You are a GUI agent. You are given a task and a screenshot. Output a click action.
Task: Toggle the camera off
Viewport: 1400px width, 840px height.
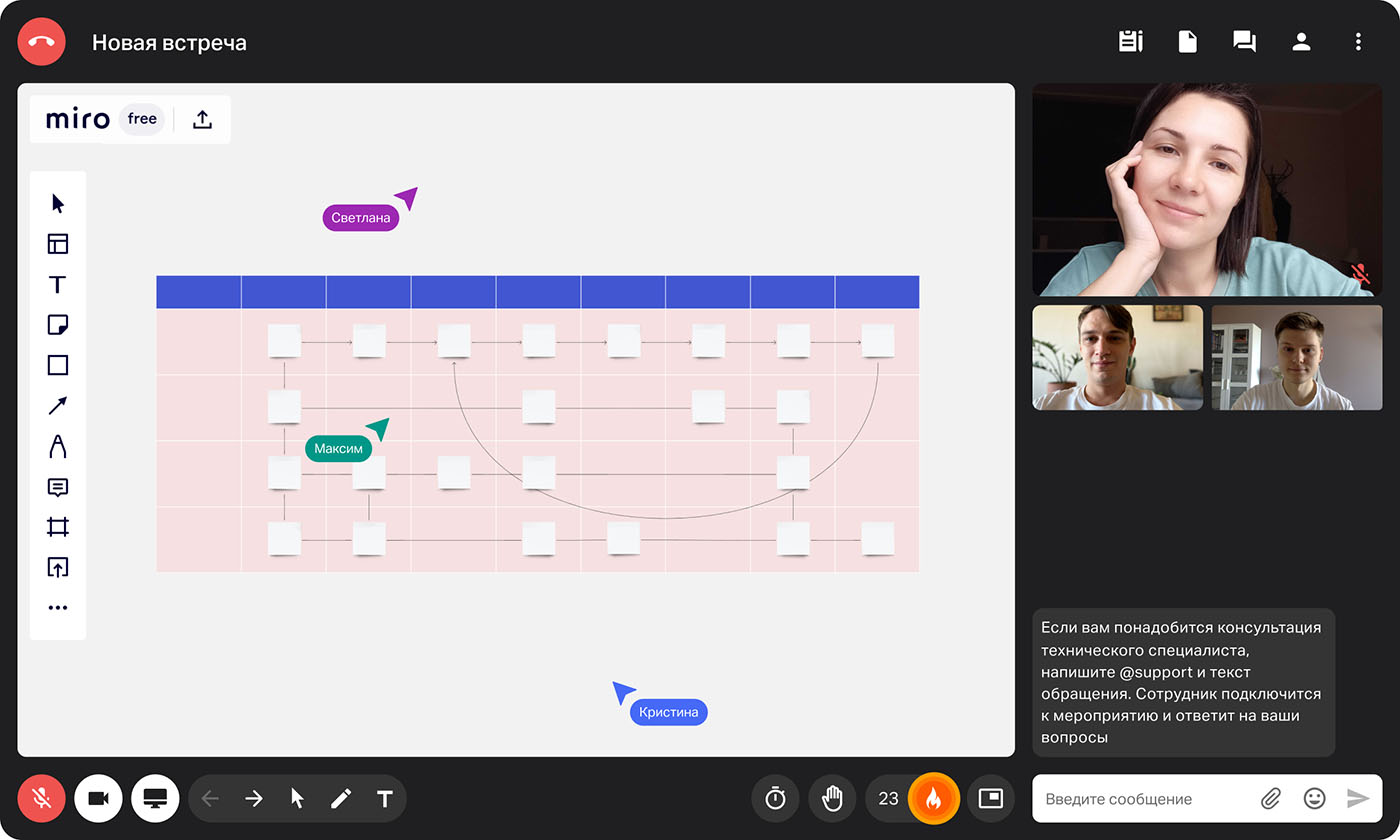point(98,799)
